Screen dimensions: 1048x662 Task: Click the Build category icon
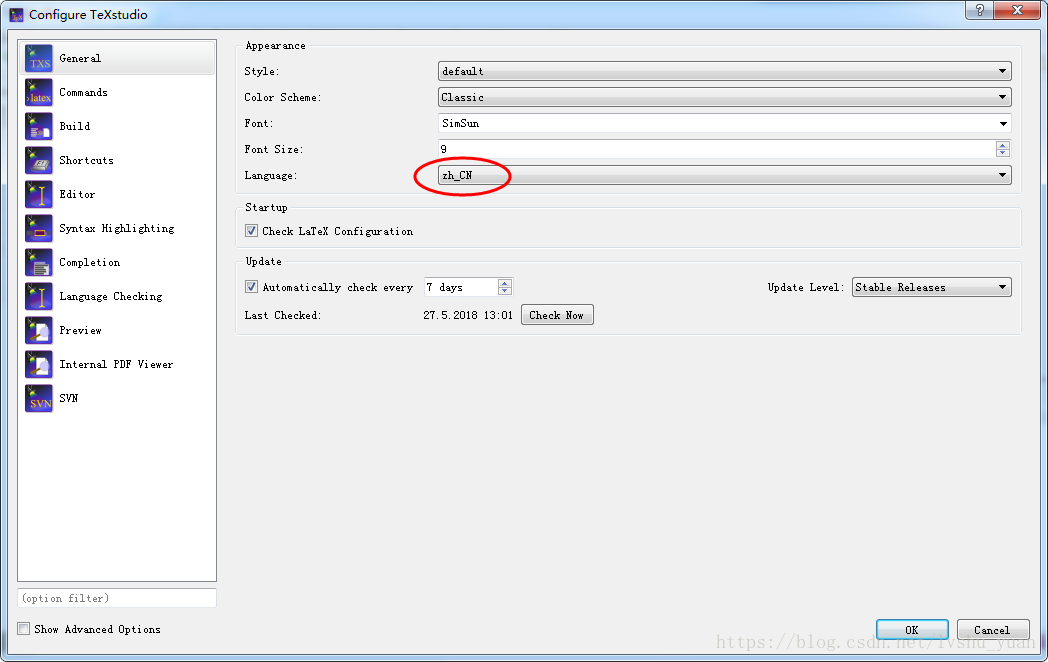pyautogui.click(x=39, y=126)
